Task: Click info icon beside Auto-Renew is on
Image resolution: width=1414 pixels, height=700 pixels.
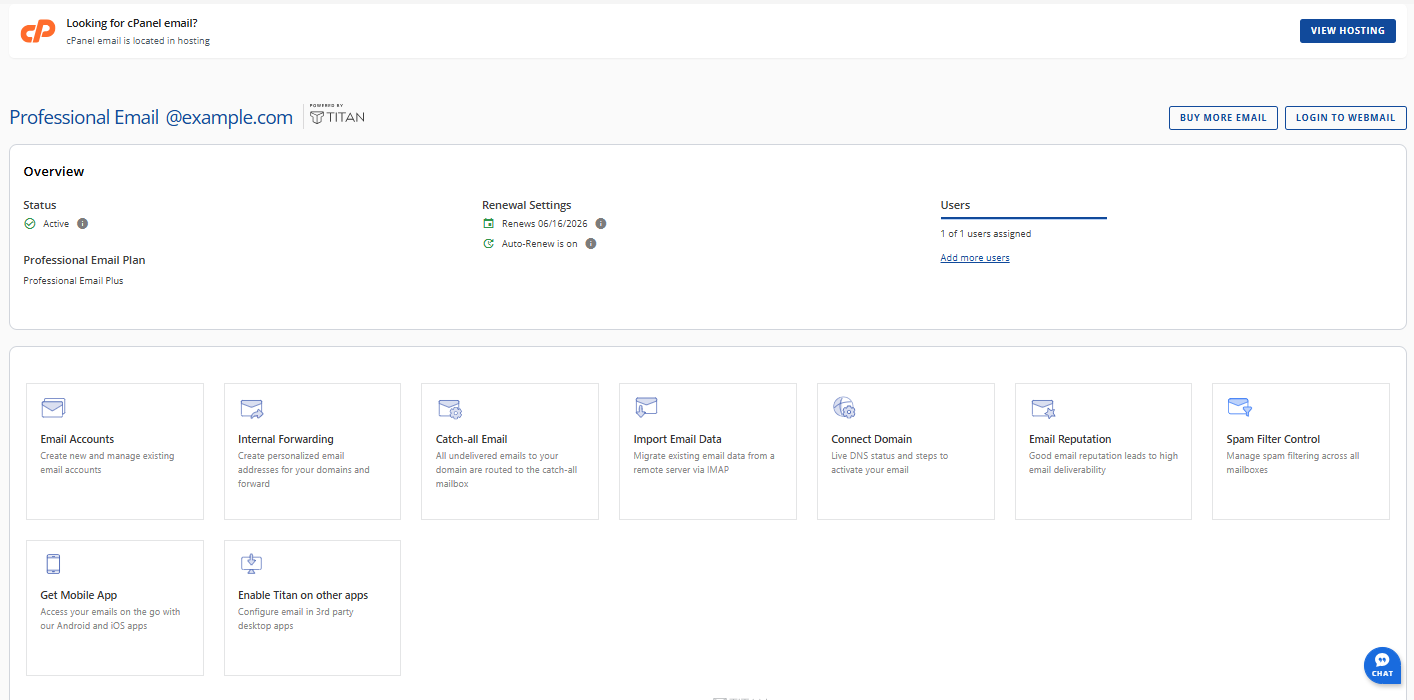Action: pyautogui.click(x=591, y=243)
